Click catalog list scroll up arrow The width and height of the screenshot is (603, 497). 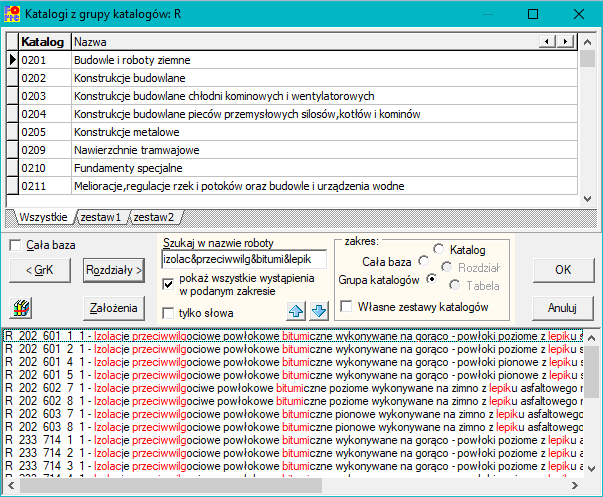(587, 42)
